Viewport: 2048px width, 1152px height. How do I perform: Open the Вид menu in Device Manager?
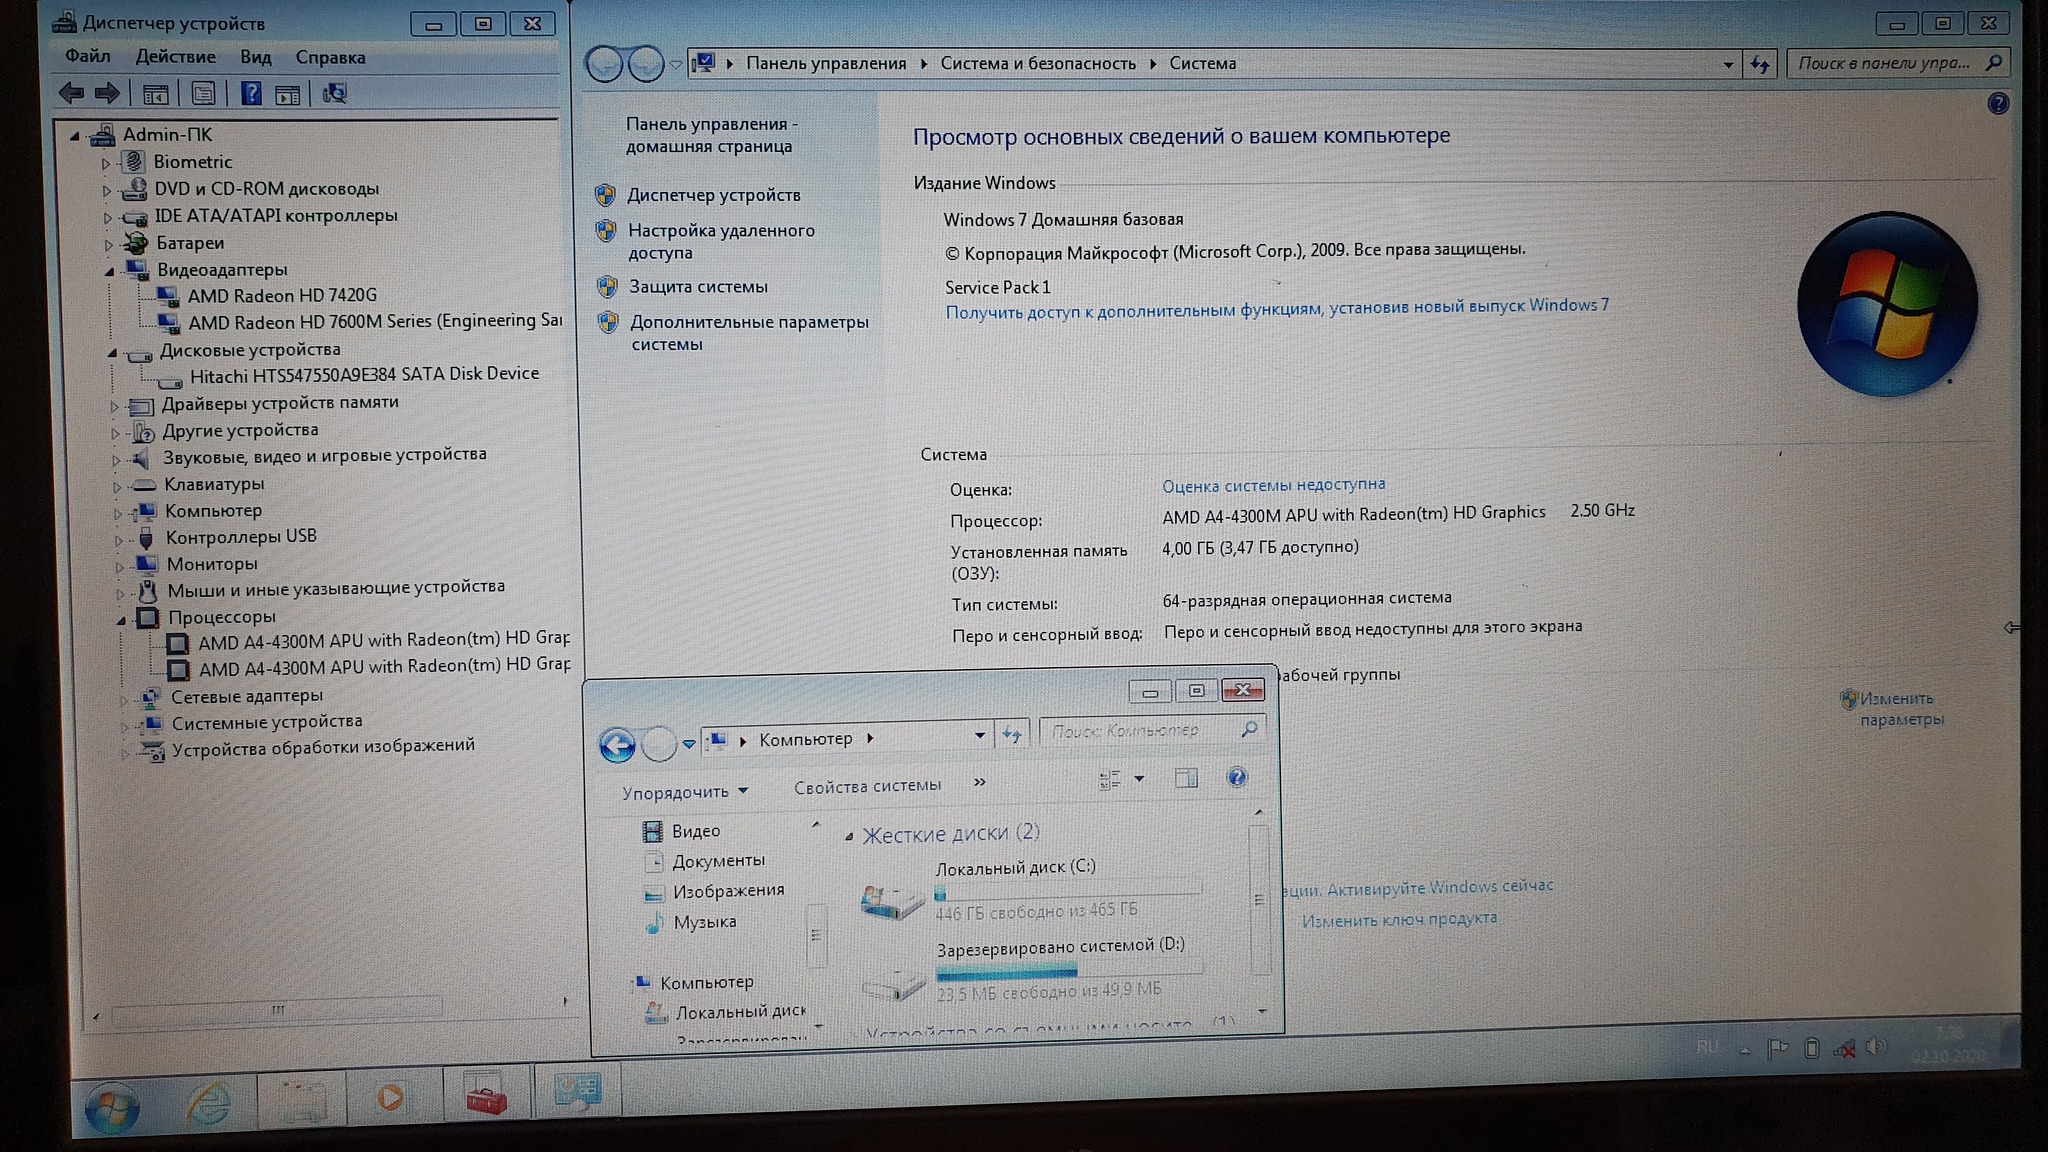coord(255,57)
